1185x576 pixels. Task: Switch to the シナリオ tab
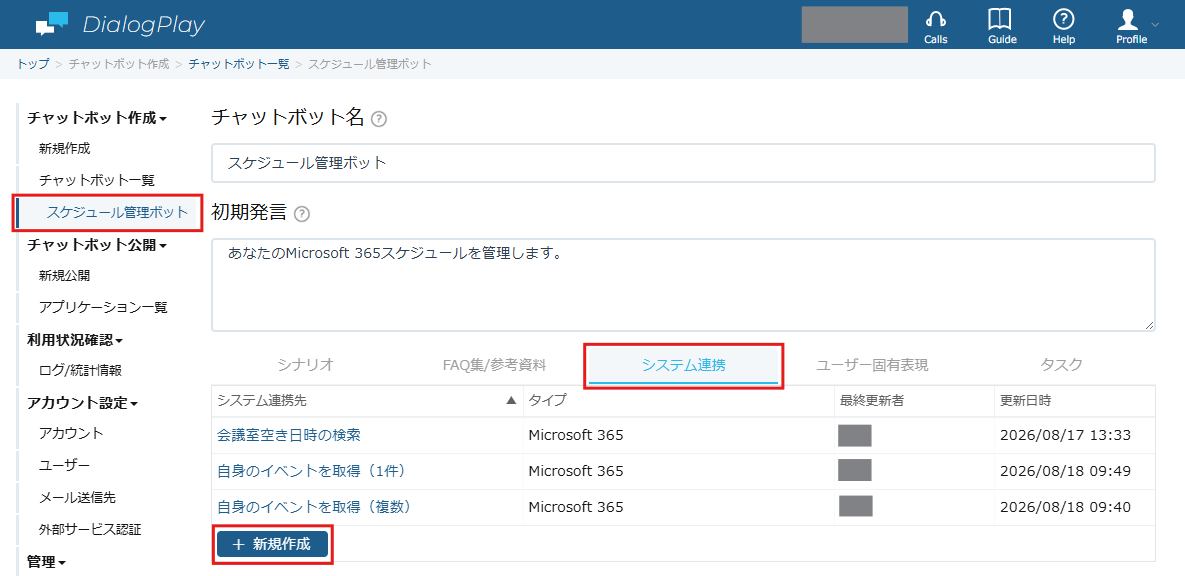coord(305,365)
